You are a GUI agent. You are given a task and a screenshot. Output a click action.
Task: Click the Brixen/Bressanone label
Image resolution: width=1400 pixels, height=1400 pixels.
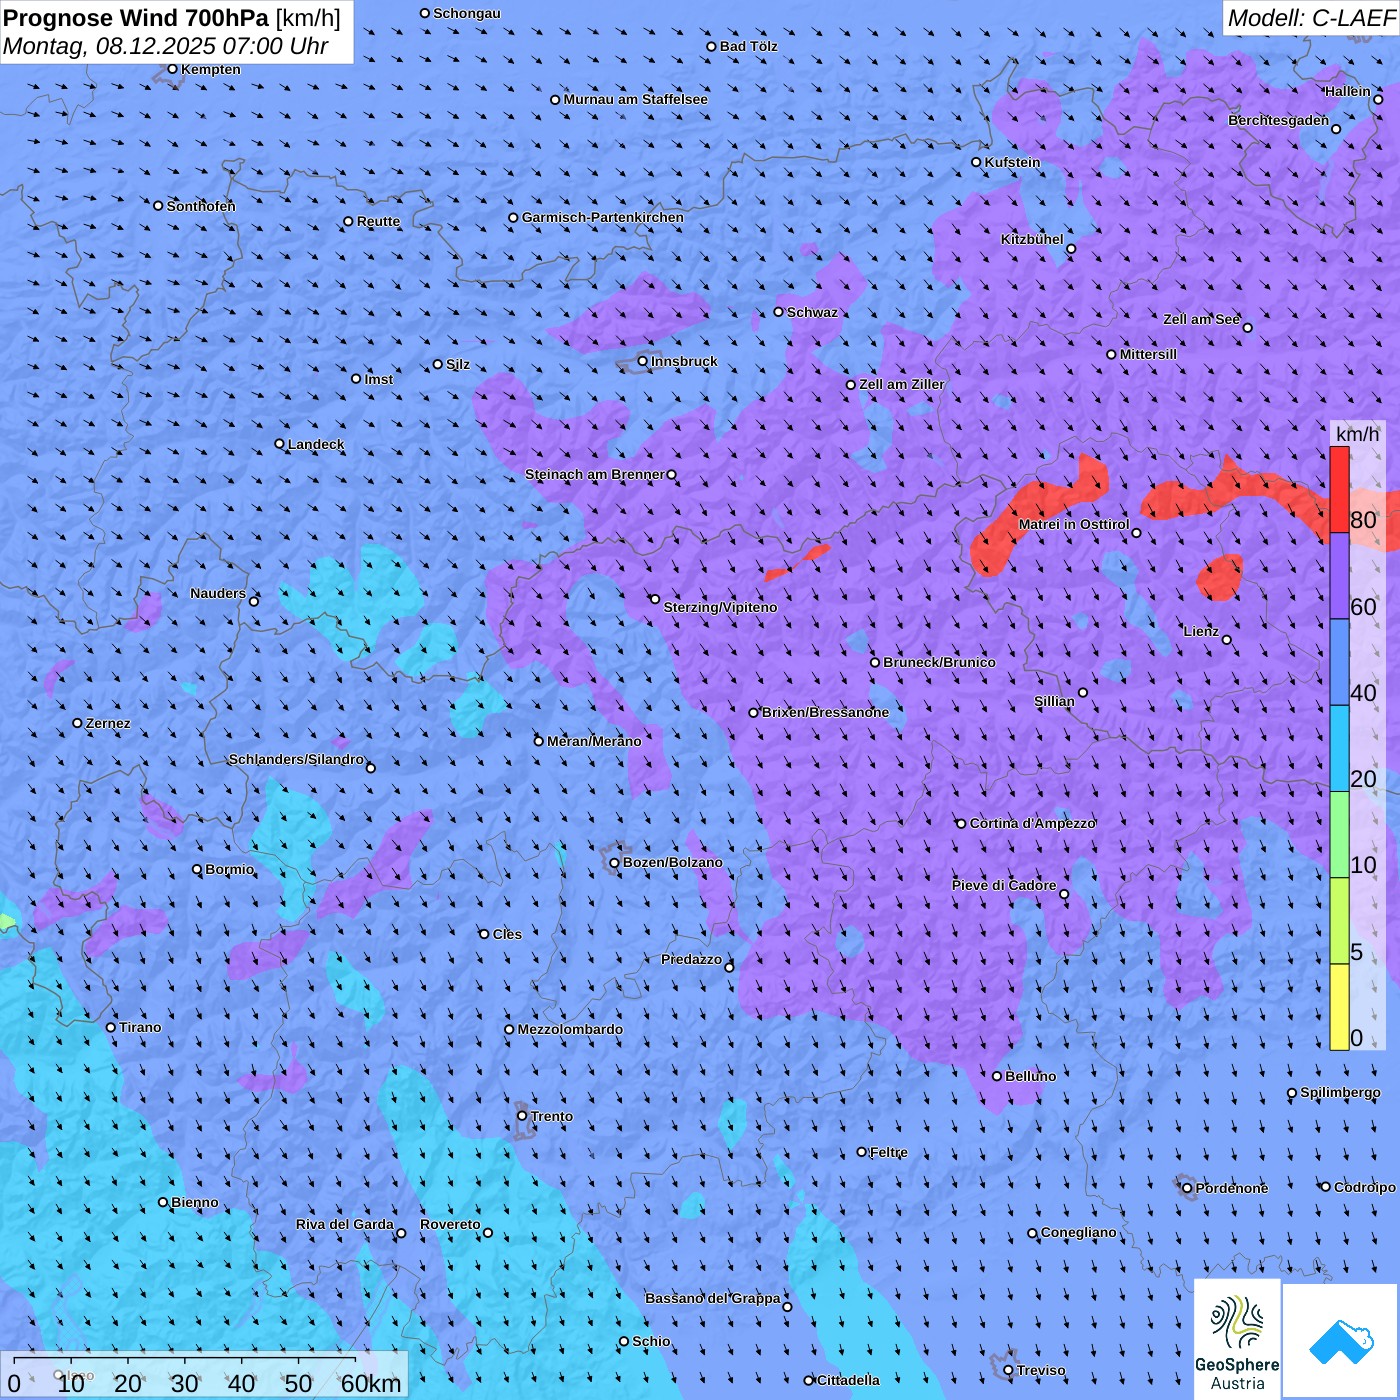coord(825,712)
